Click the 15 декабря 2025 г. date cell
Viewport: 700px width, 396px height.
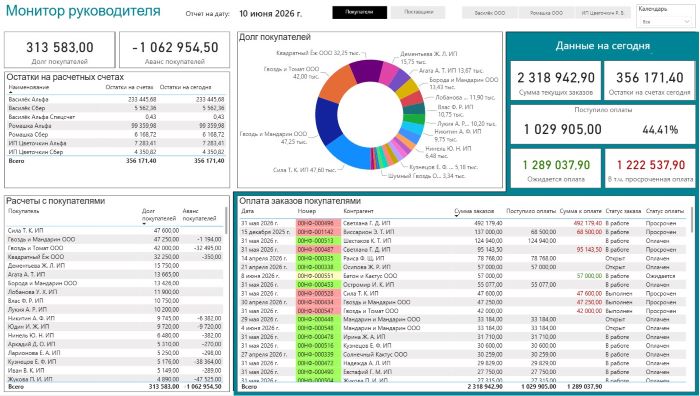click(x=267, y=232)
